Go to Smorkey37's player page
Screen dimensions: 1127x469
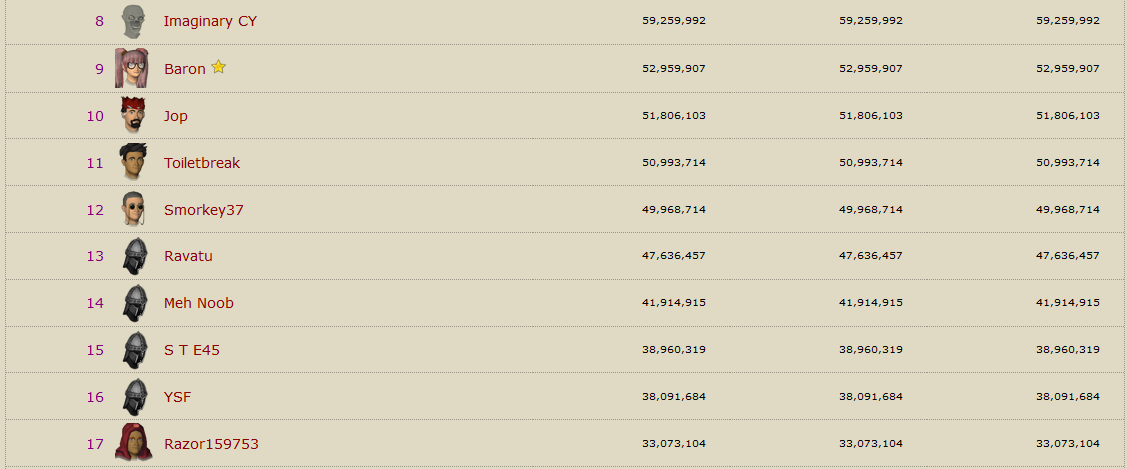[x=204, y=210]
